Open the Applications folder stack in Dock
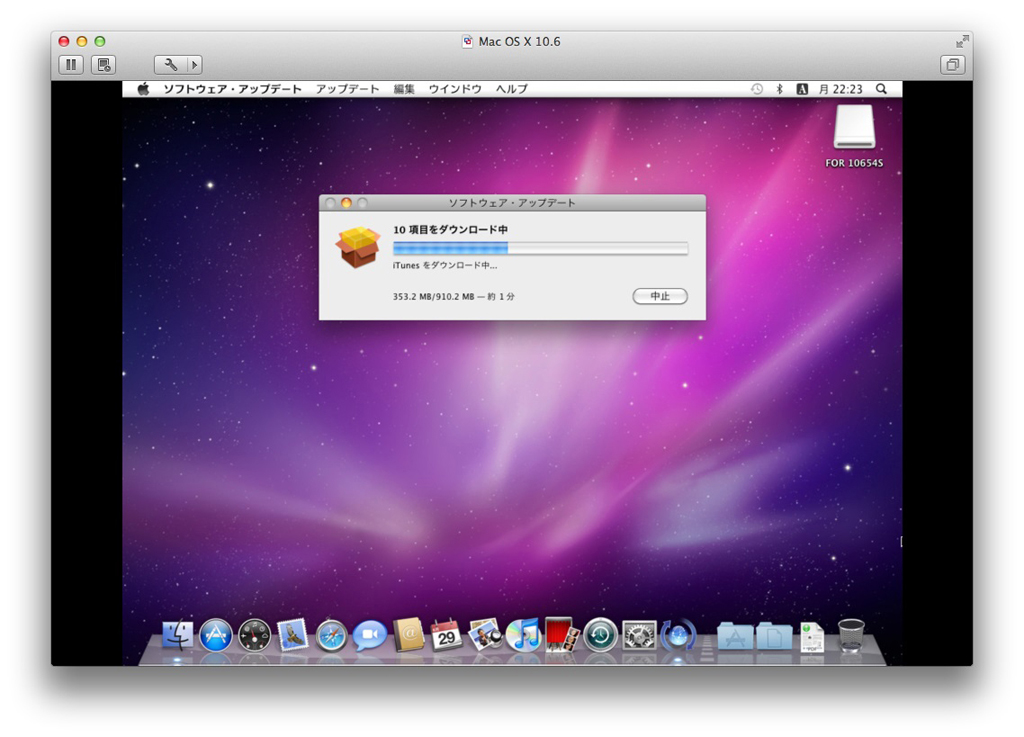 coord(735,636)
